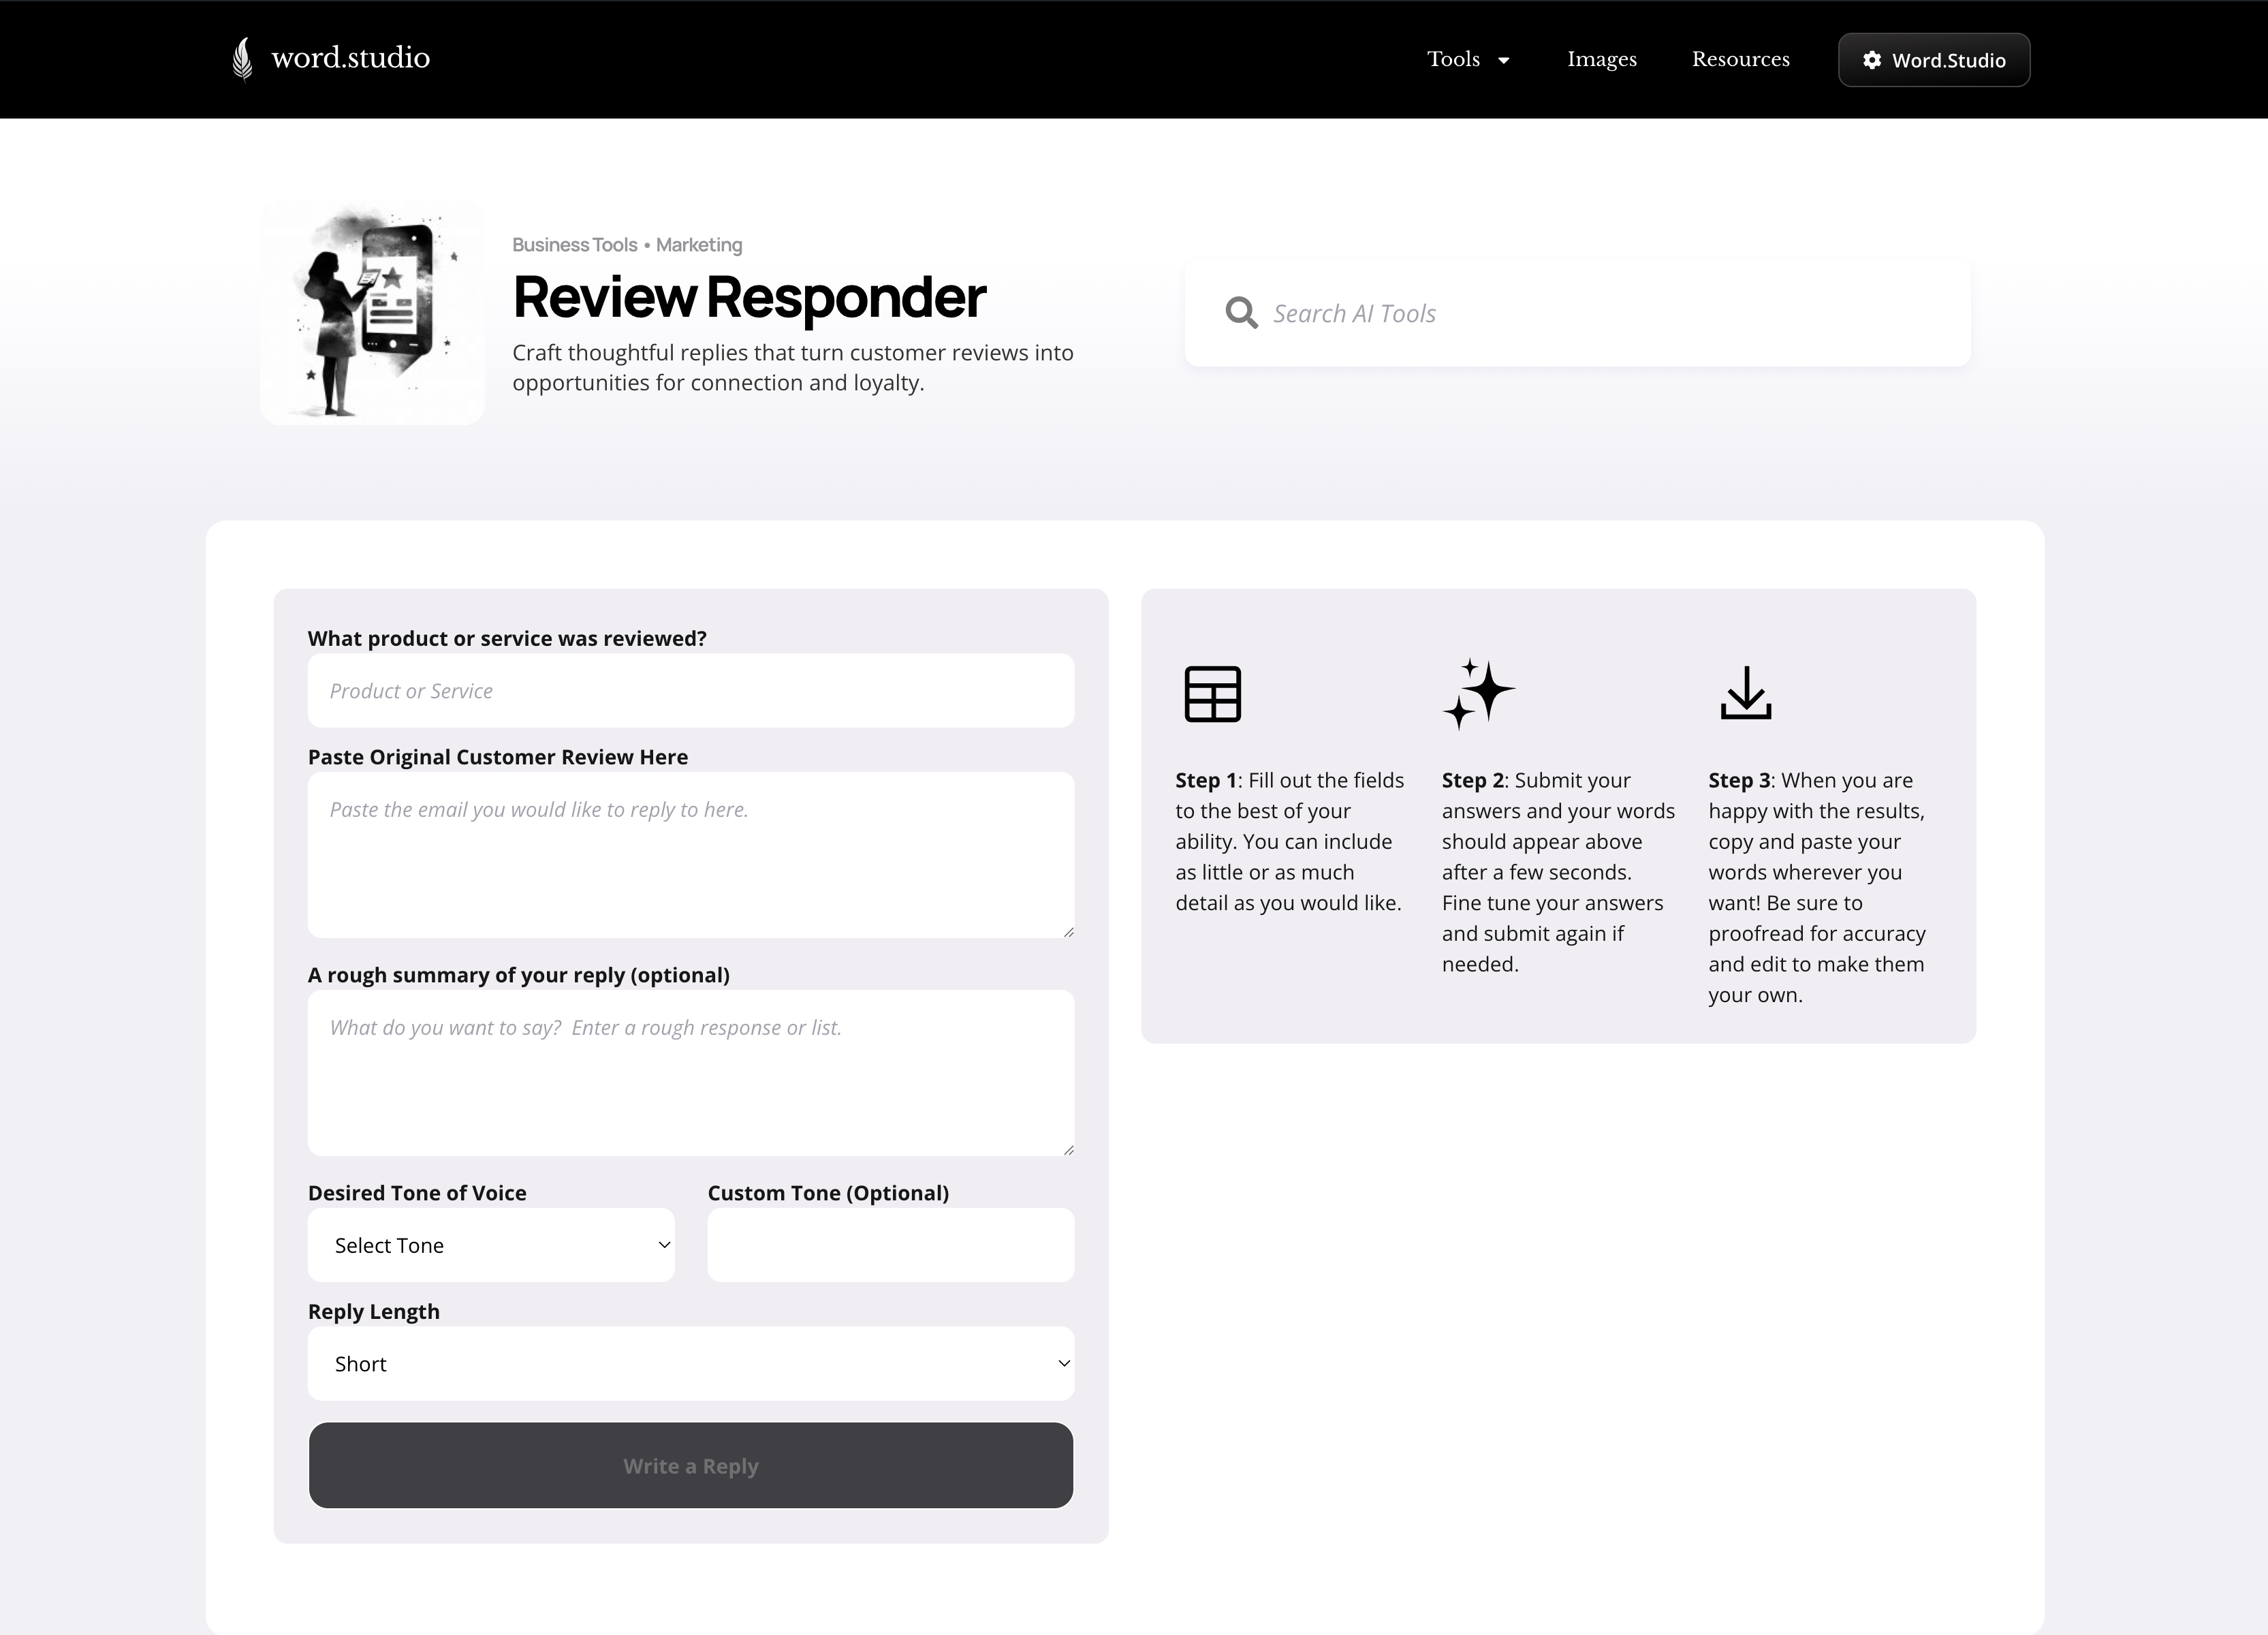Focus the Custom Tone optional input field
This screenshot has width=2268, height=1635.
(890, 1245)
